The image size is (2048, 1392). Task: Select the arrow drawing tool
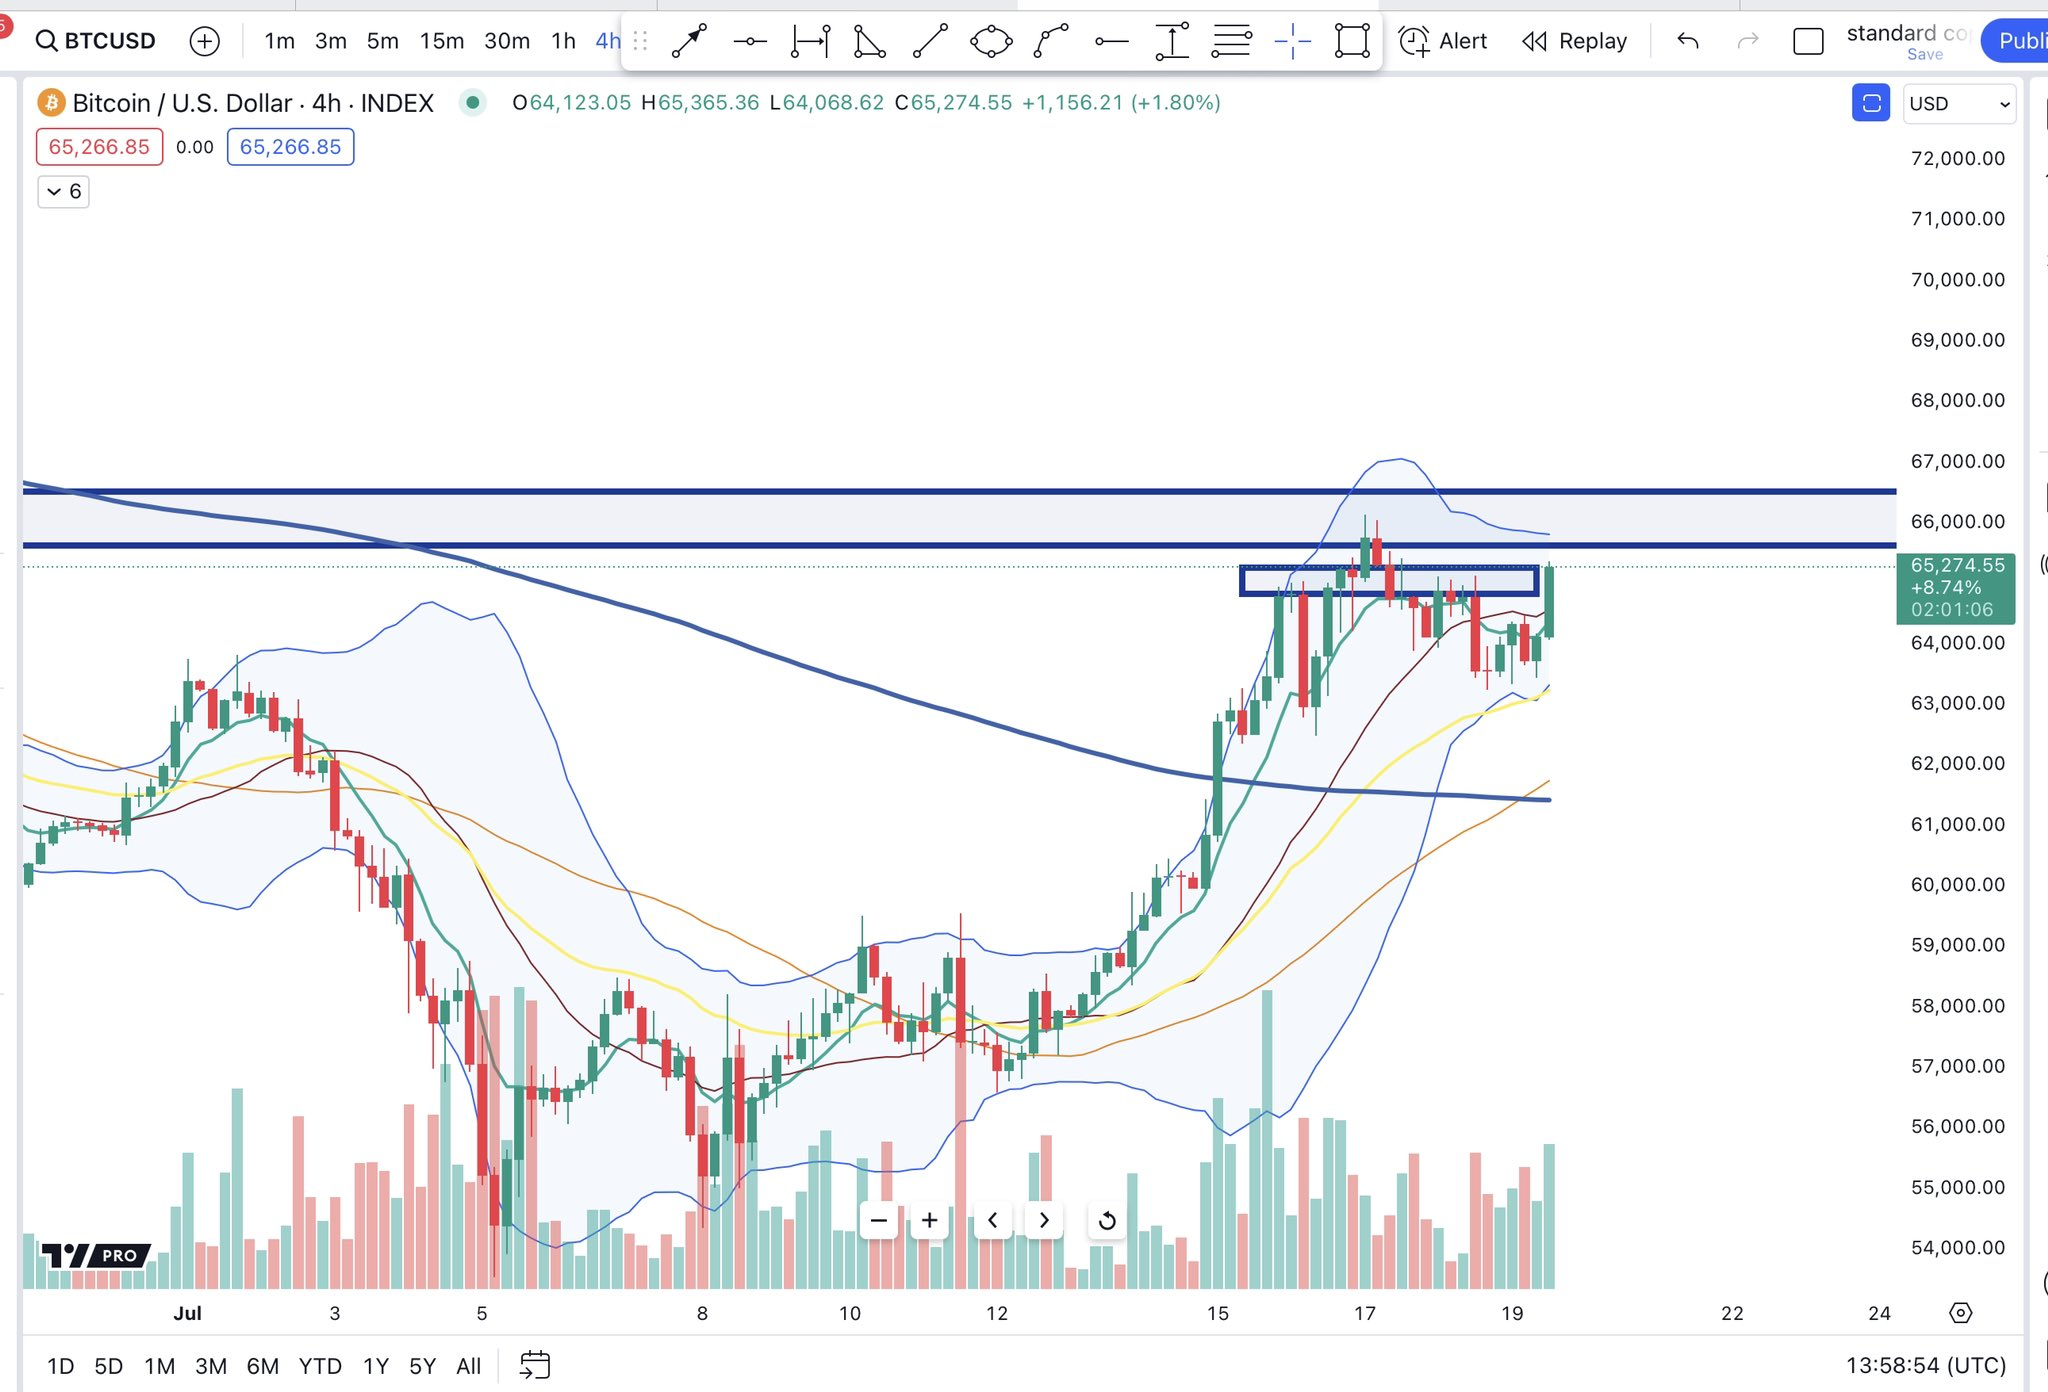(689, 41)
